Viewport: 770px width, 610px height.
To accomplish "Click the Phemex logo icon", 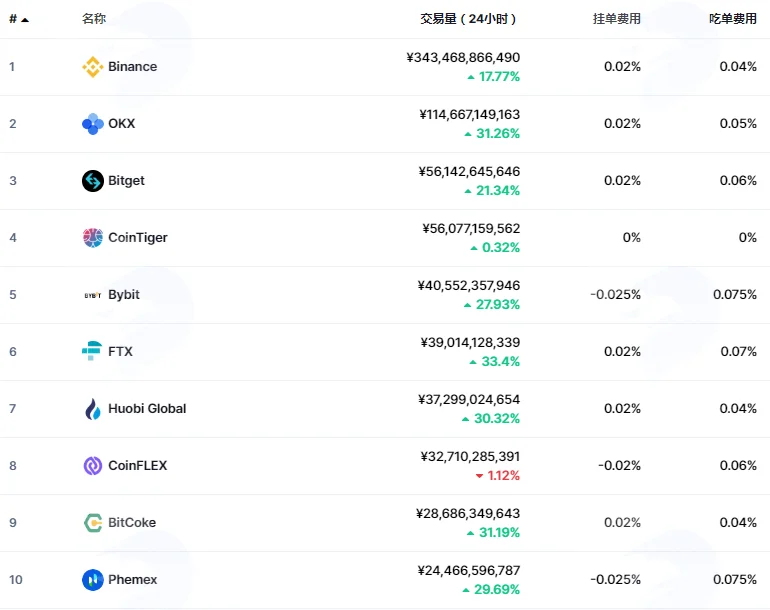I will 92,580.
